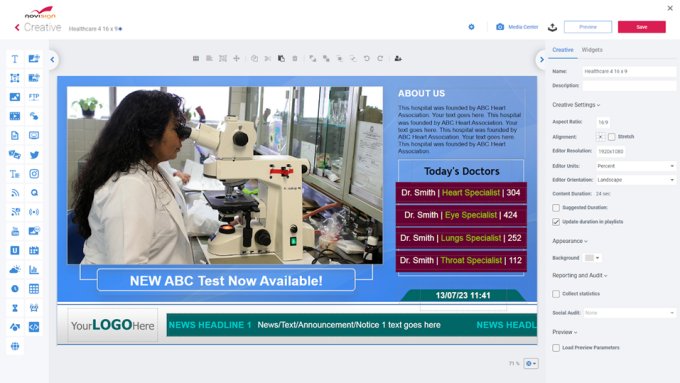Add an Instagram widget
Screen dimensions: 680x383
point(34,174)
